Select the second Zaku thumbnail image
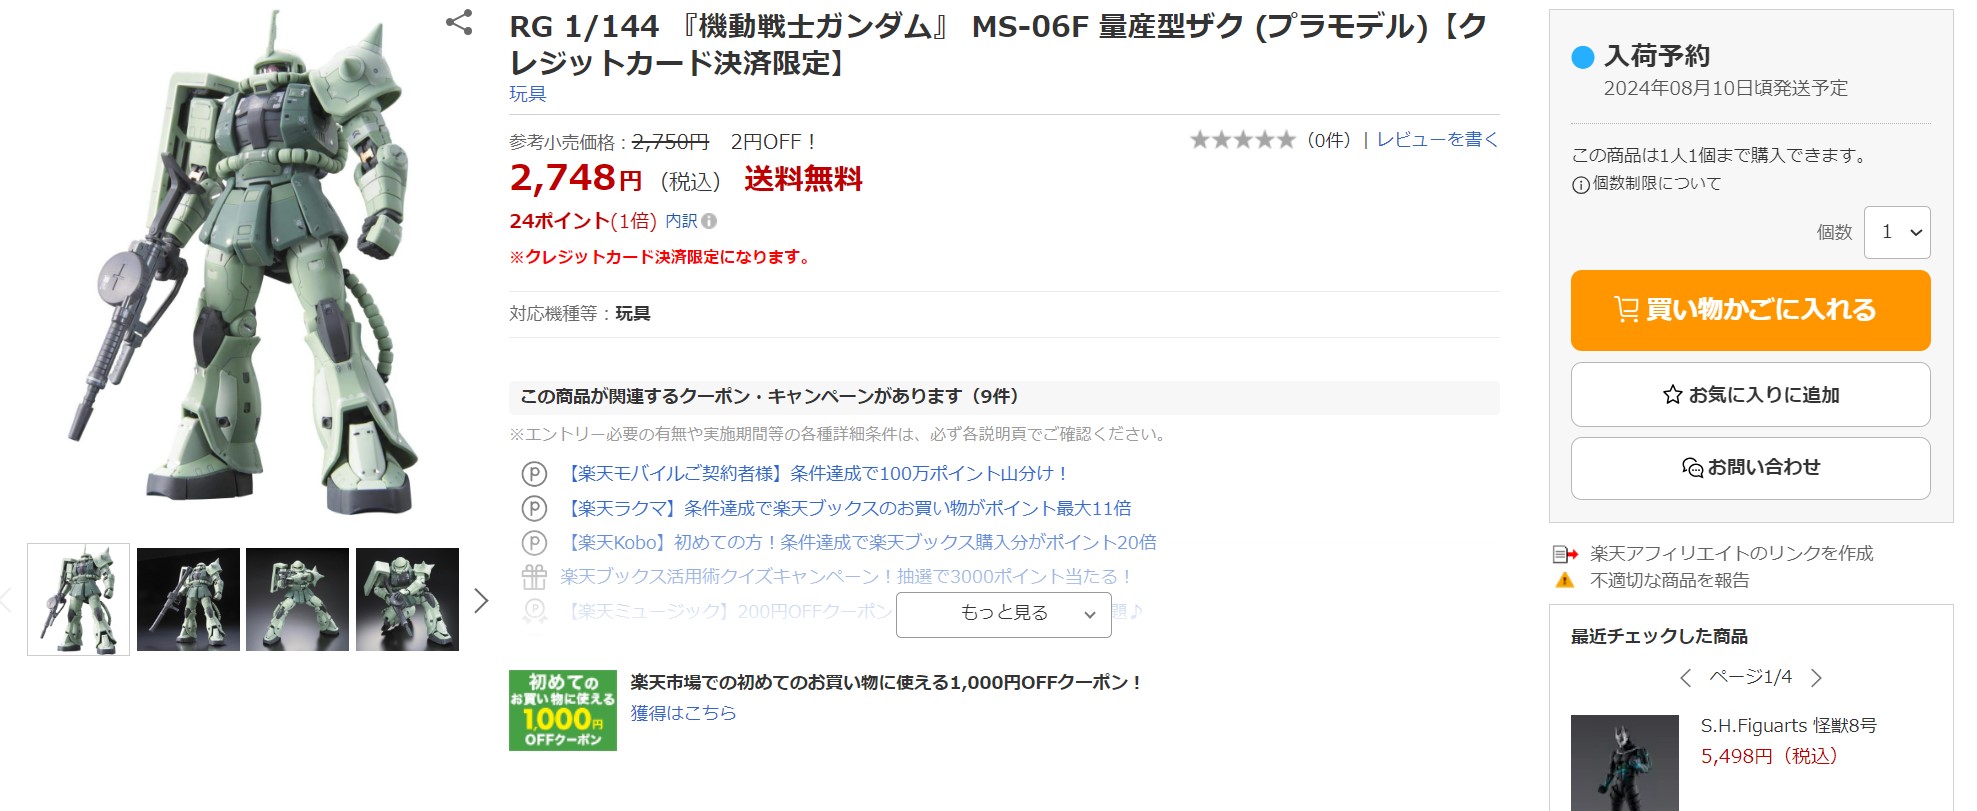 click(188, 599)
